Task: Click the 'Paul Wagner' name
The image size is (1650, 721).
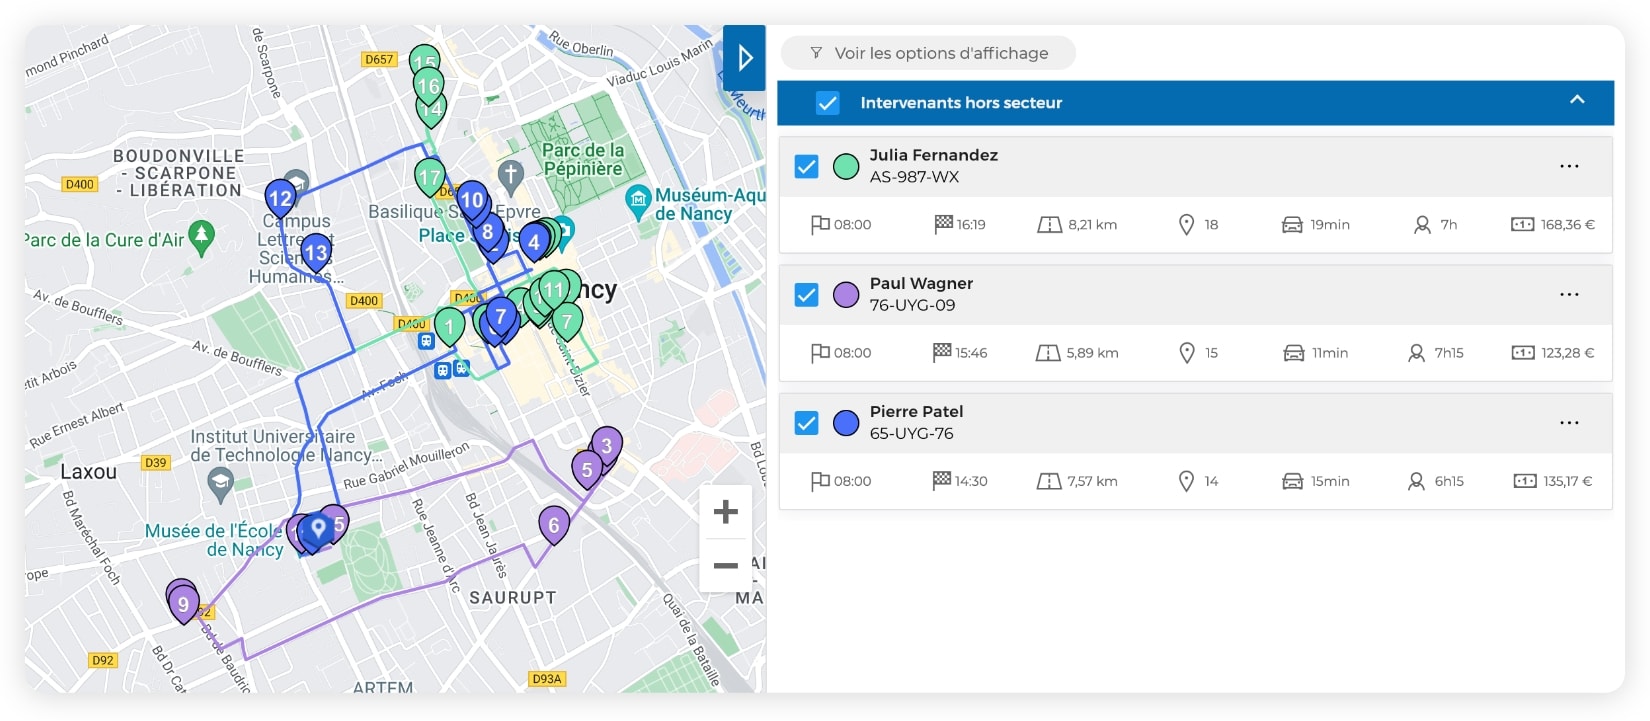Action: click(x=921, y=283)
